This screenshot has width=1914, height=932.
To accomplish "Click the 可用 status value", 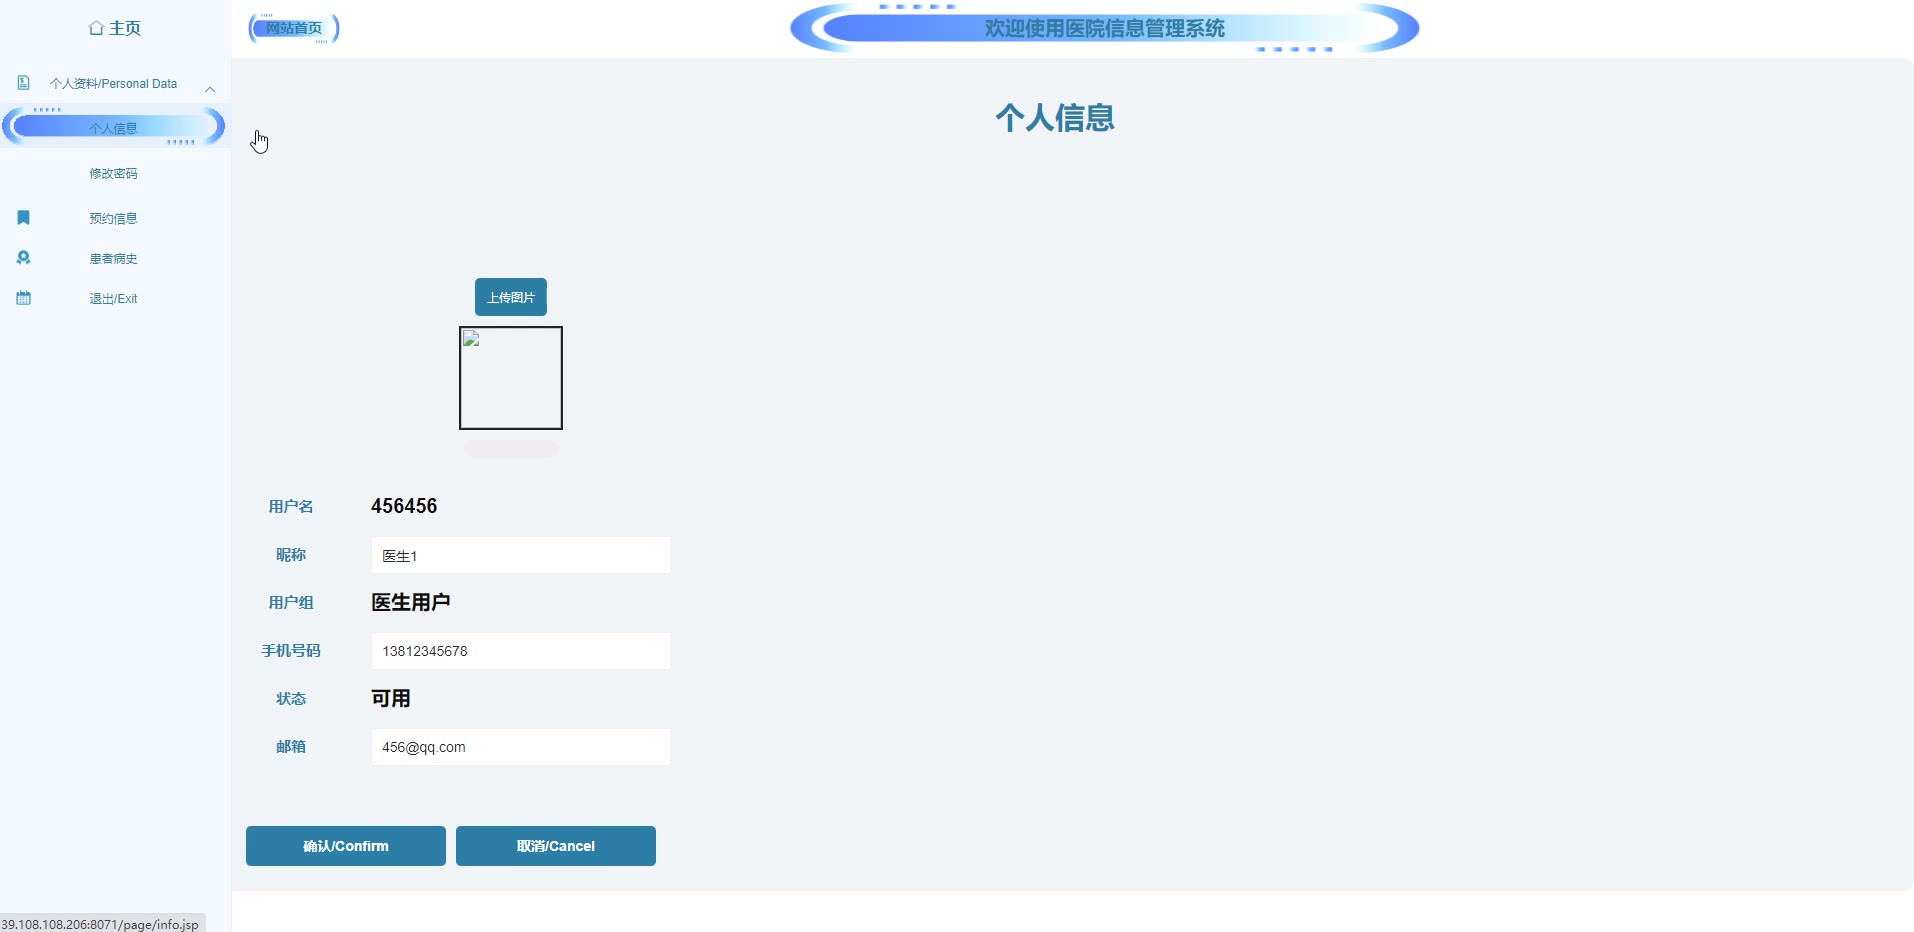I will tap(391, 698).
